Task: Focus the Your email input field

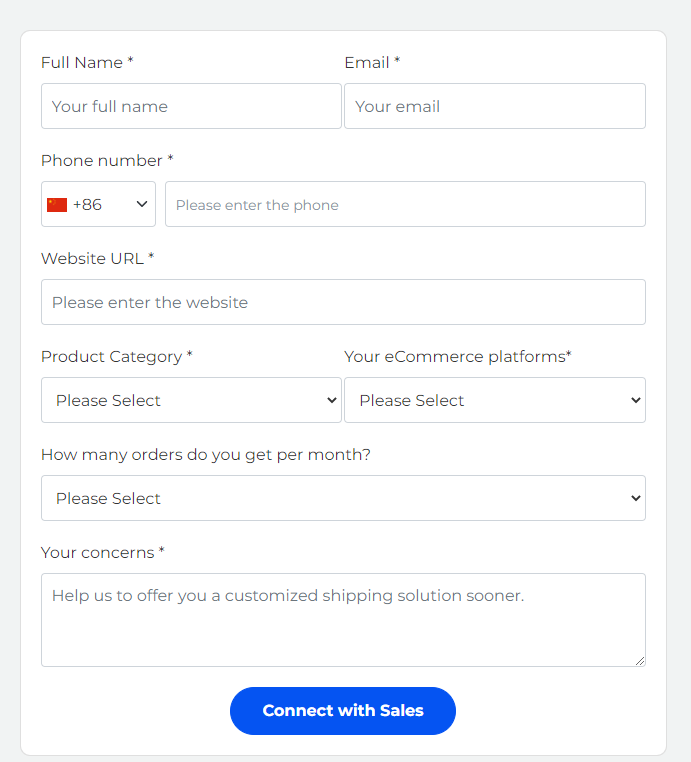Action: (495, 106)
